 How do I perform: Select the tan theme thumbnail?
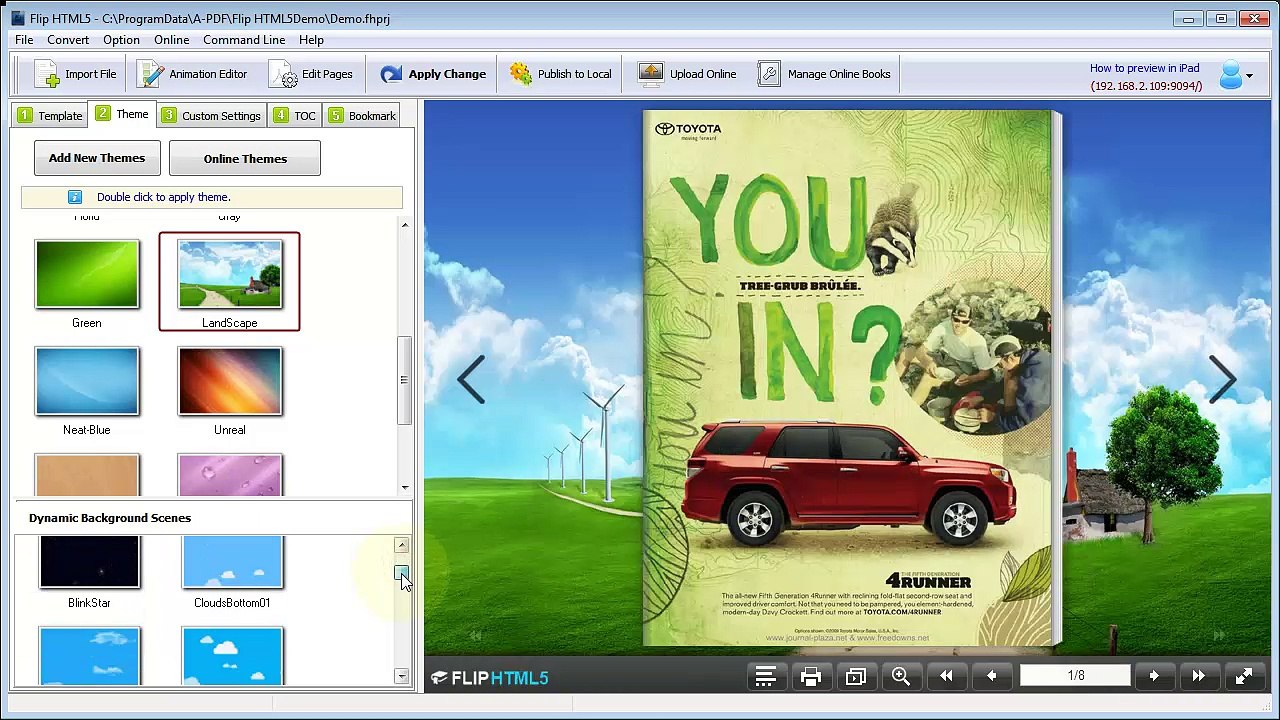(x=87, y=475)
